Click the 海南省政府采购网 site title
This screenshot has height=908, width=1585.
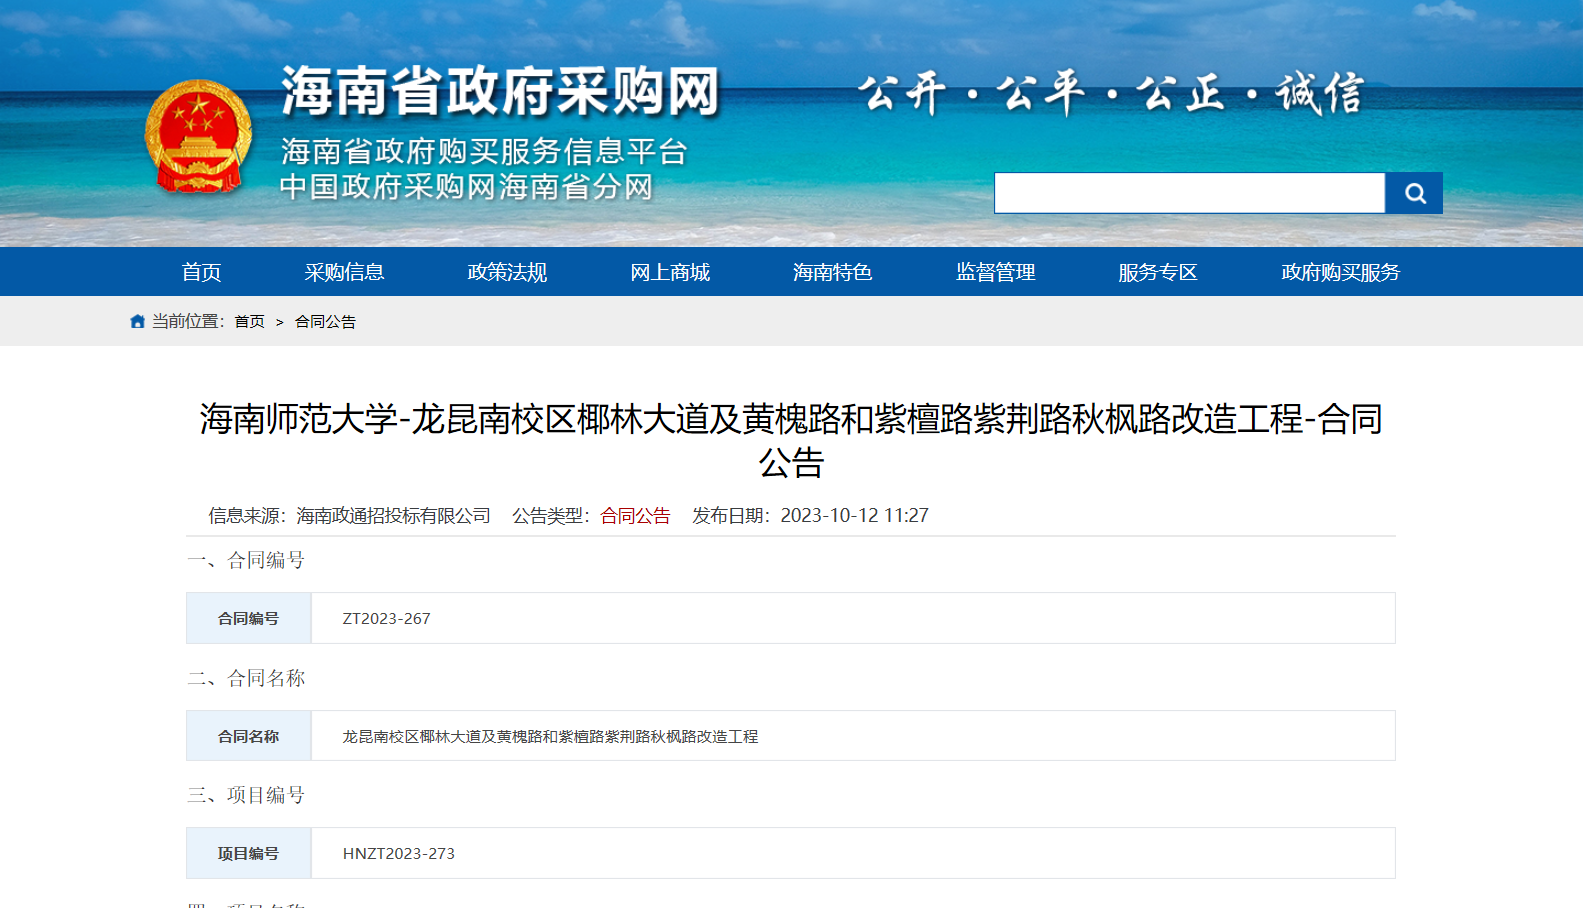pos(500,92)
